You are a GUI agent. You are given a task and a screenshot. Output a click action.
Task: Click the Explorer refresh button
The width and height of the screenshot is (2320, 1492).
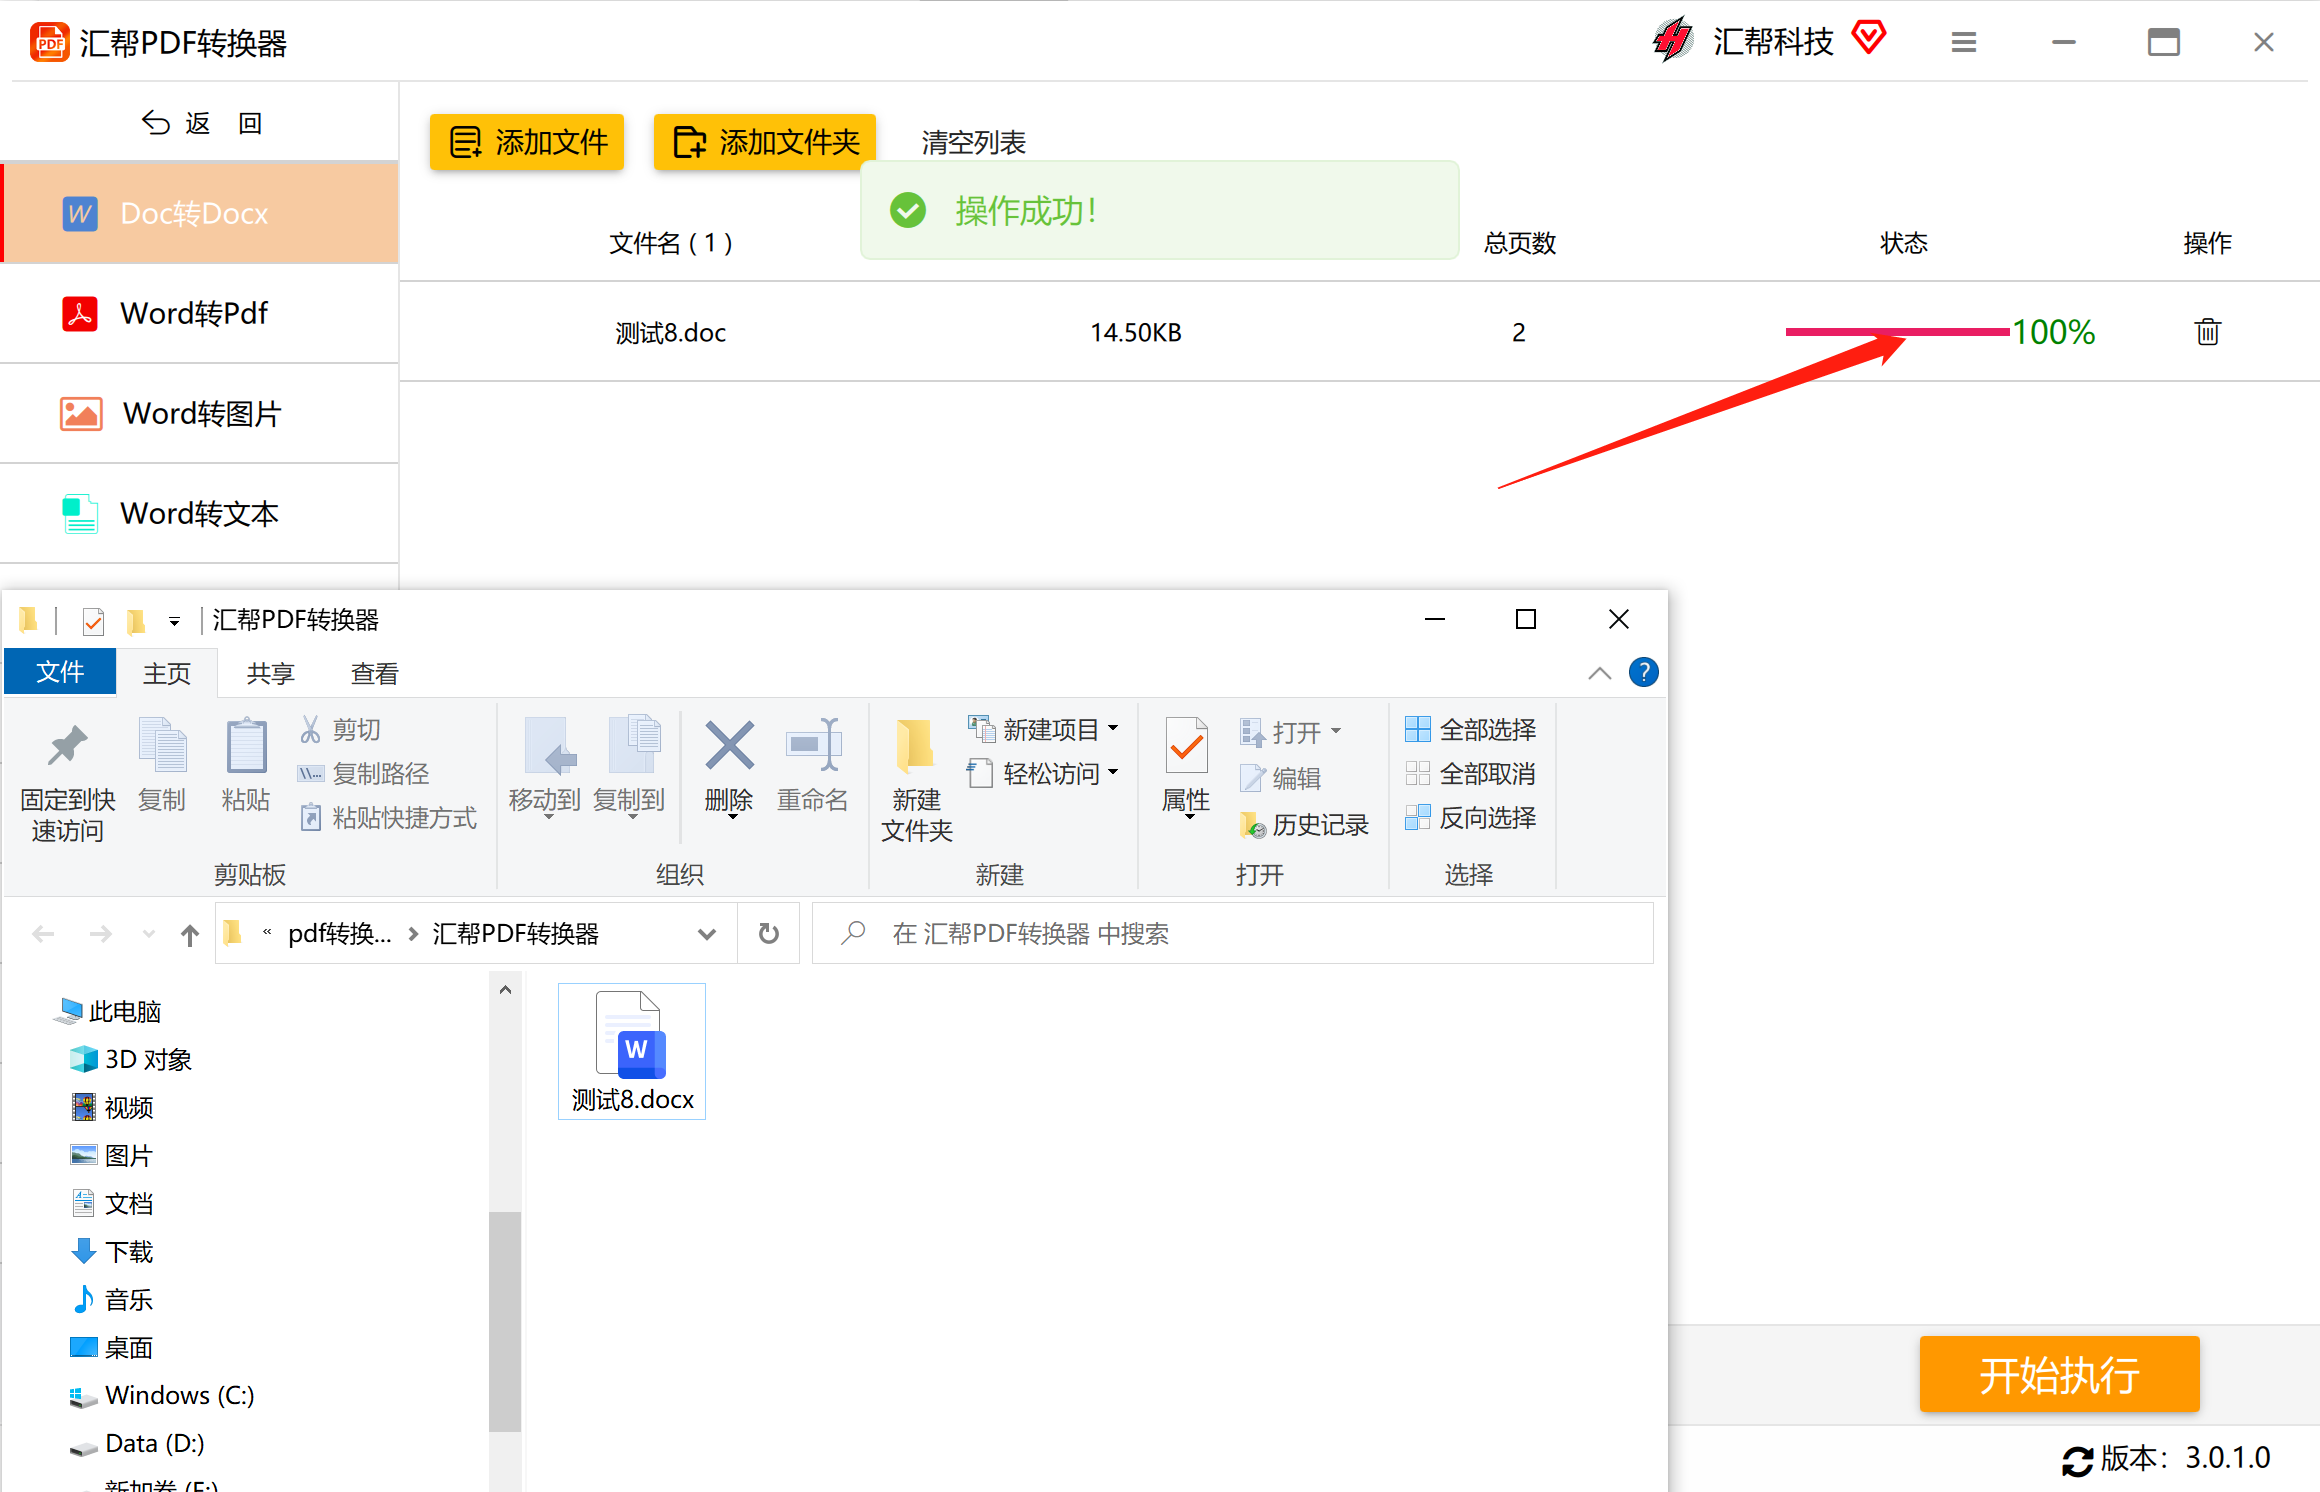(x=768, y=934)
